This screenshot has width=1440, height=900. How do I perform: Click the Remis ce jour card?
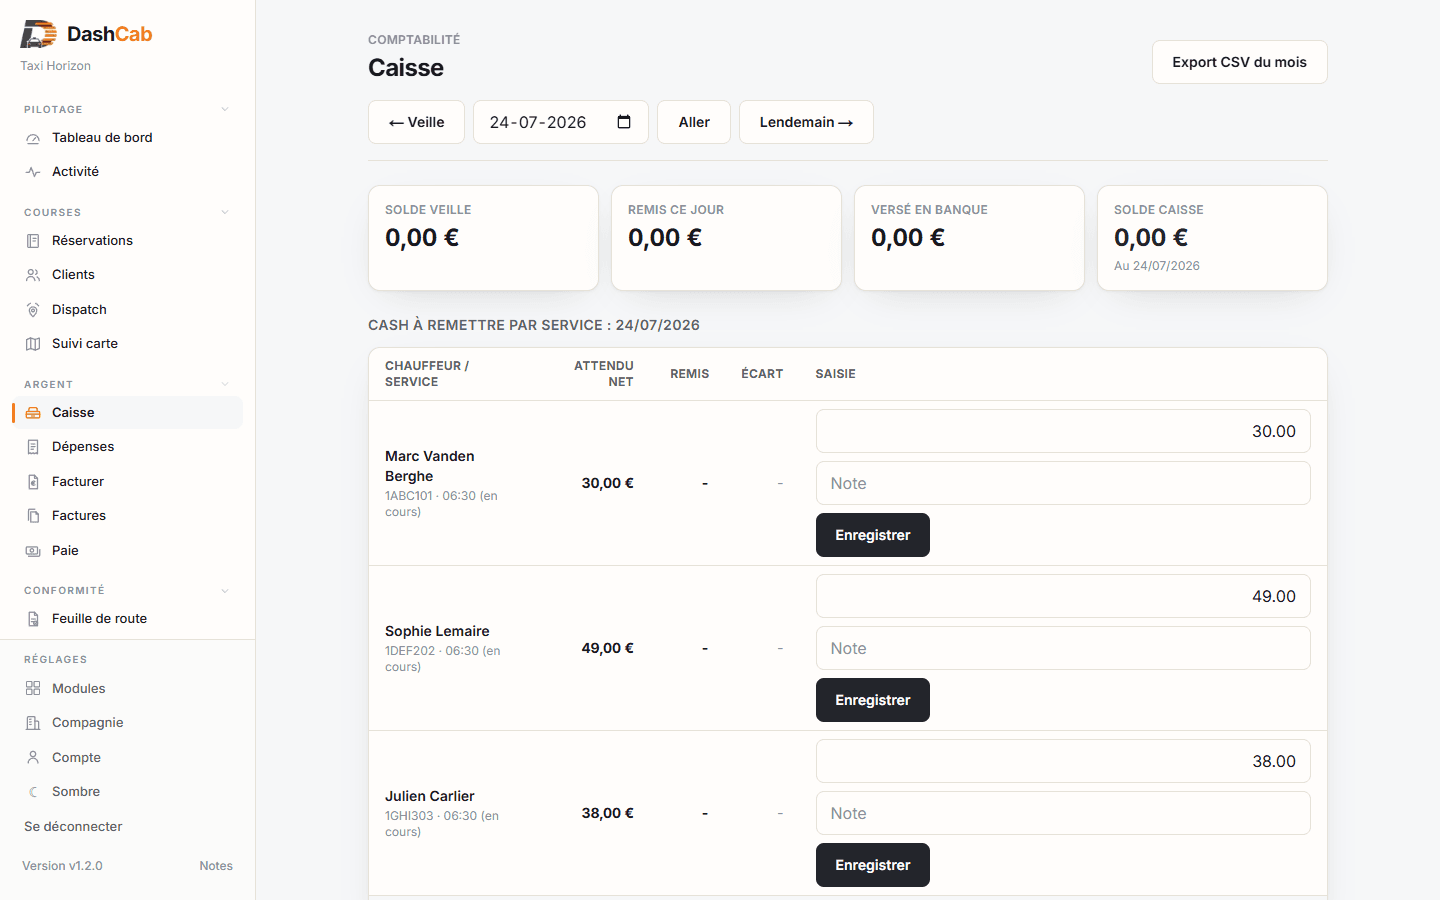pyautogui.click(x=726, y=238)
